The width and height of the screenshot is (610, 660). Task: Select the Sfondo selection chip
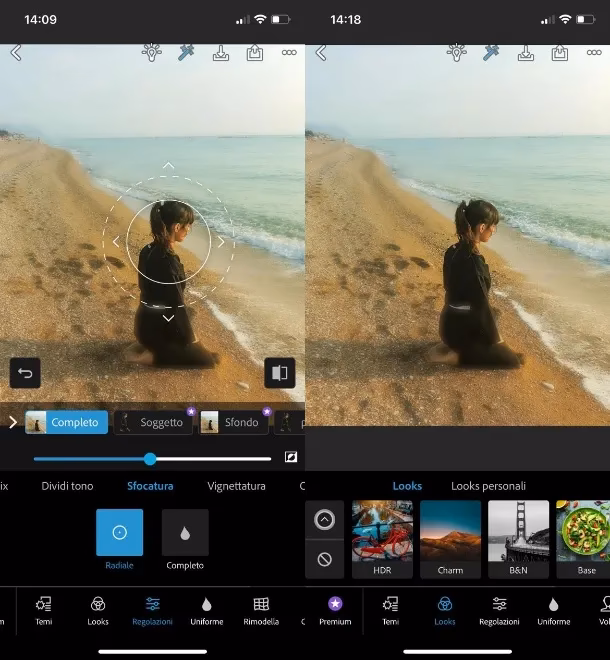click(x=235, y=422)
